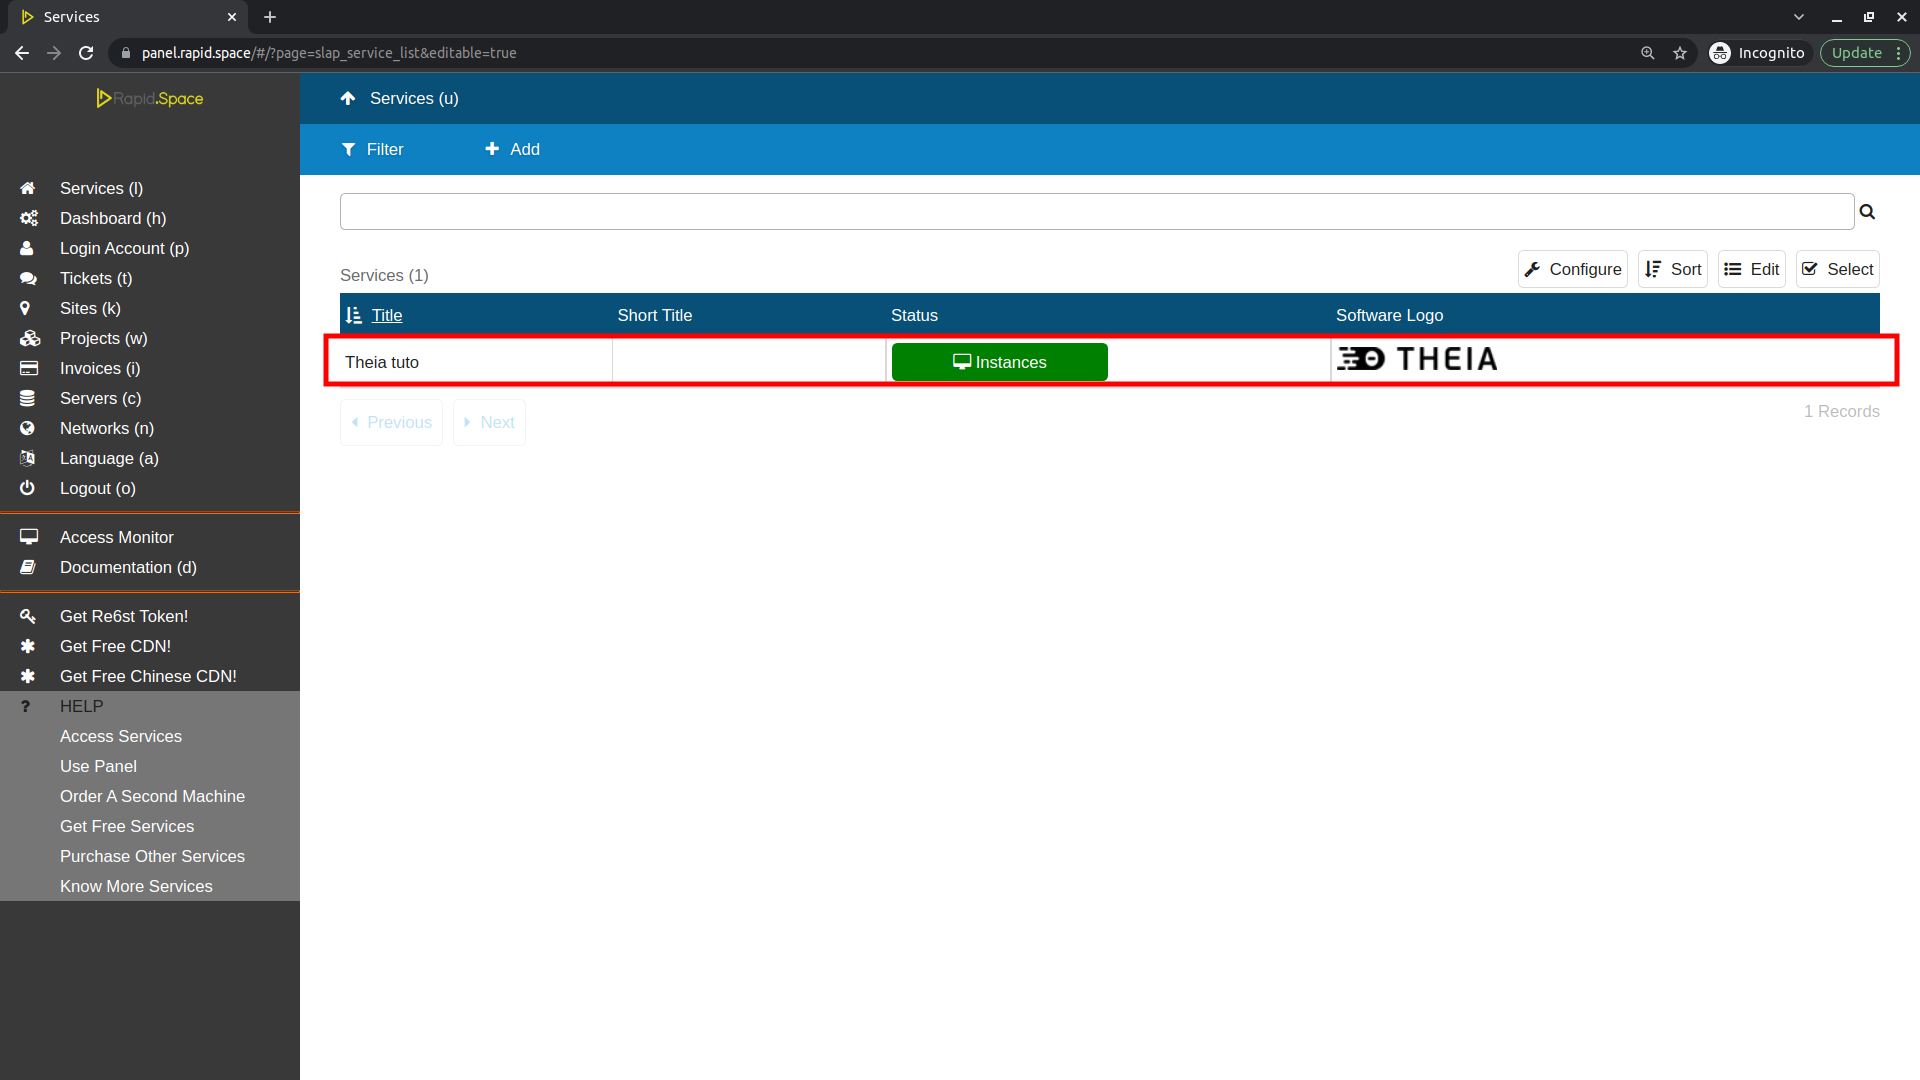This screenshot has width=1920, height=1080.
Task: Click the Instances status button
Action: (x=998, y=363)
